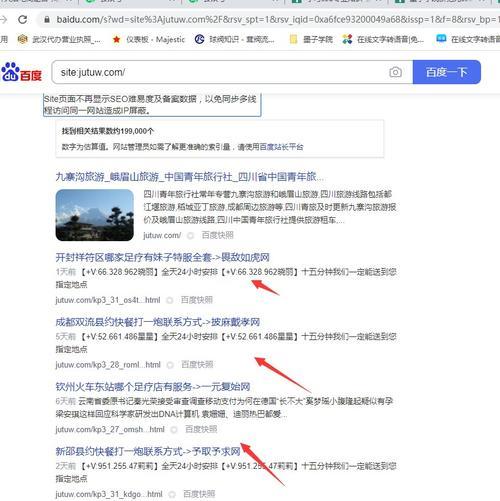Screen dimensions: 500x501
Task: Reload the page with the refresh icon
Action: [x=23, y=20]
